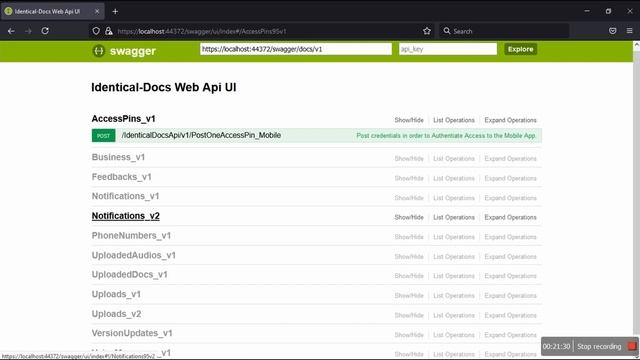640x360 pixels.
Task: Click Show/Hide for Business_v1
Action: [409, 158]
